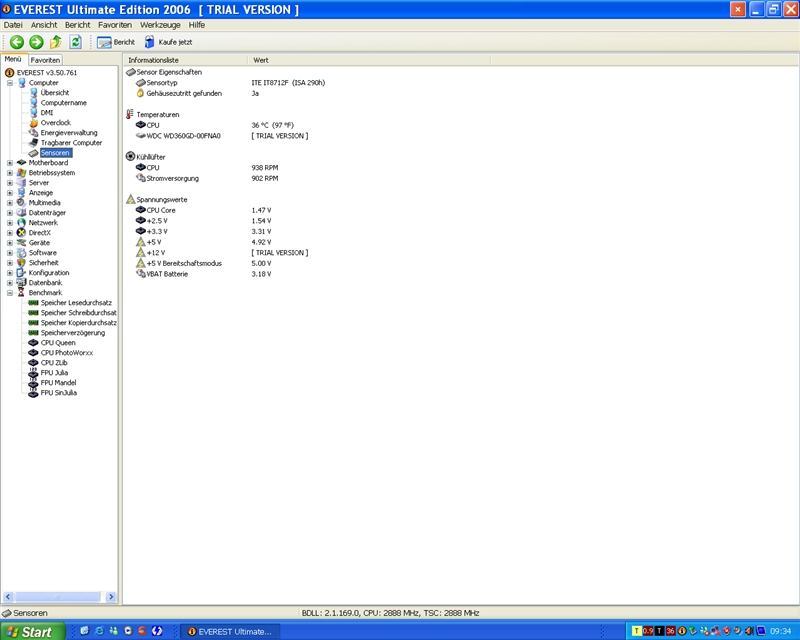Select Übersicht under Computer
Image resolution: width=800 pixels, height=640 pixels.
coord(55,93)
